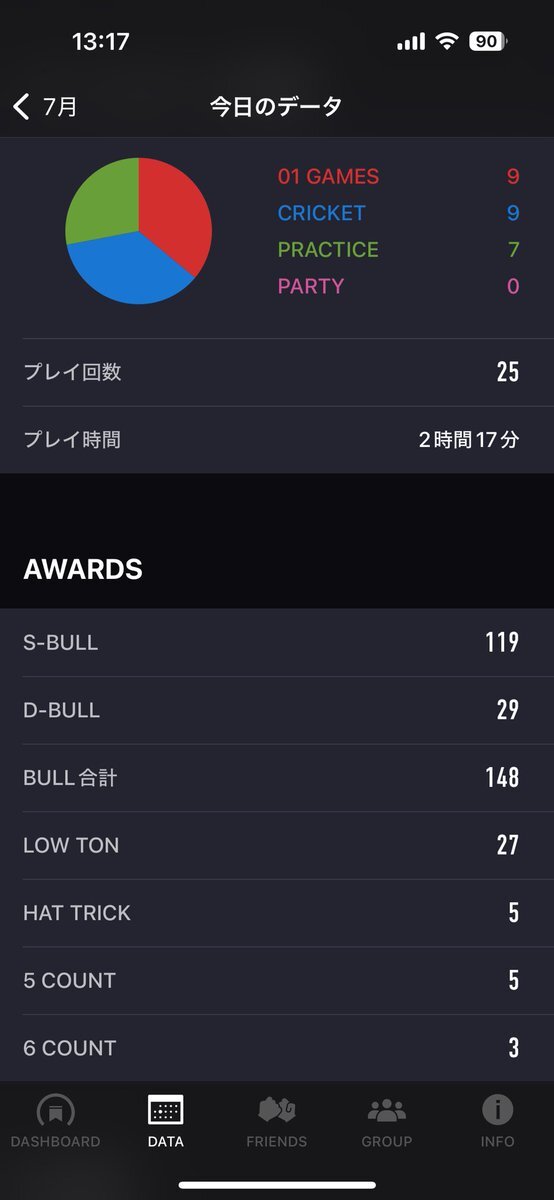Open the Friends icon in the bottom bar
Viewport: 554px width, 1200px height.
(x=276, y=1110)
